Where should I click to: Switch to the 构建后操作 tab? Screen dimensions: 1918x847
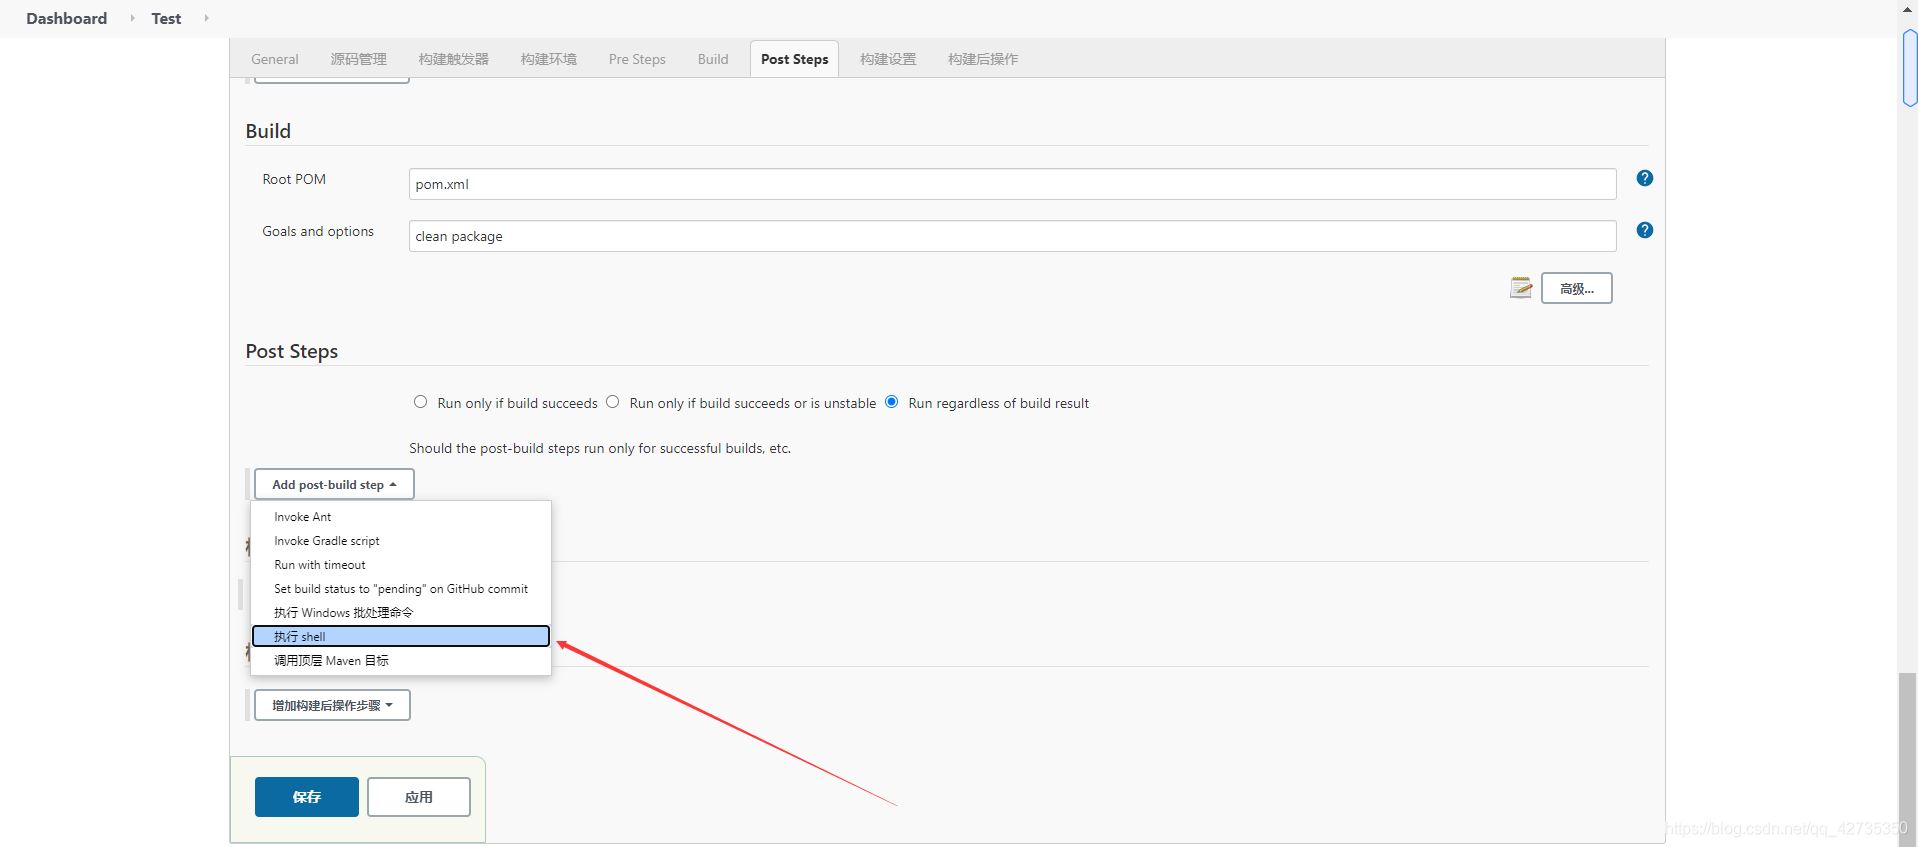pos(983,59)
